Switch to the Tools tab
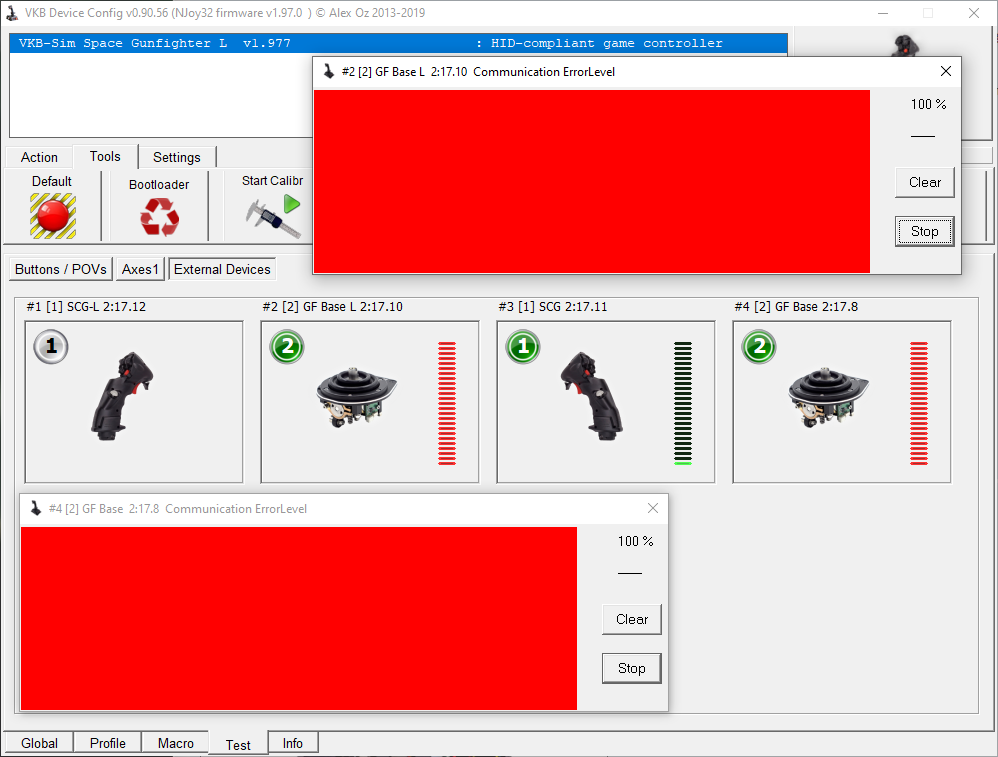 [x=105, y=156]
